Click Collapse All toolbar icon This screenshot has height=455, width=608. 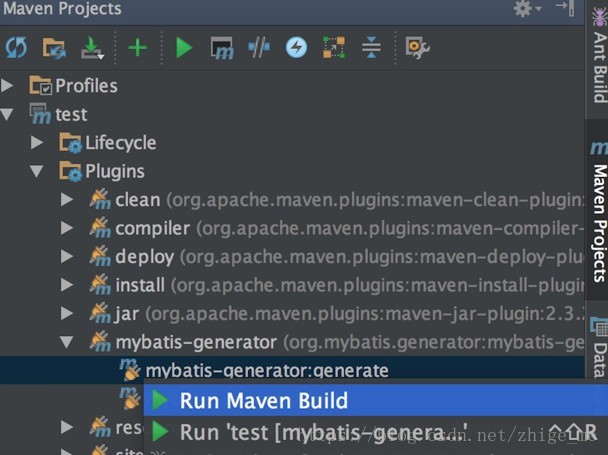[x=371, y=47]
